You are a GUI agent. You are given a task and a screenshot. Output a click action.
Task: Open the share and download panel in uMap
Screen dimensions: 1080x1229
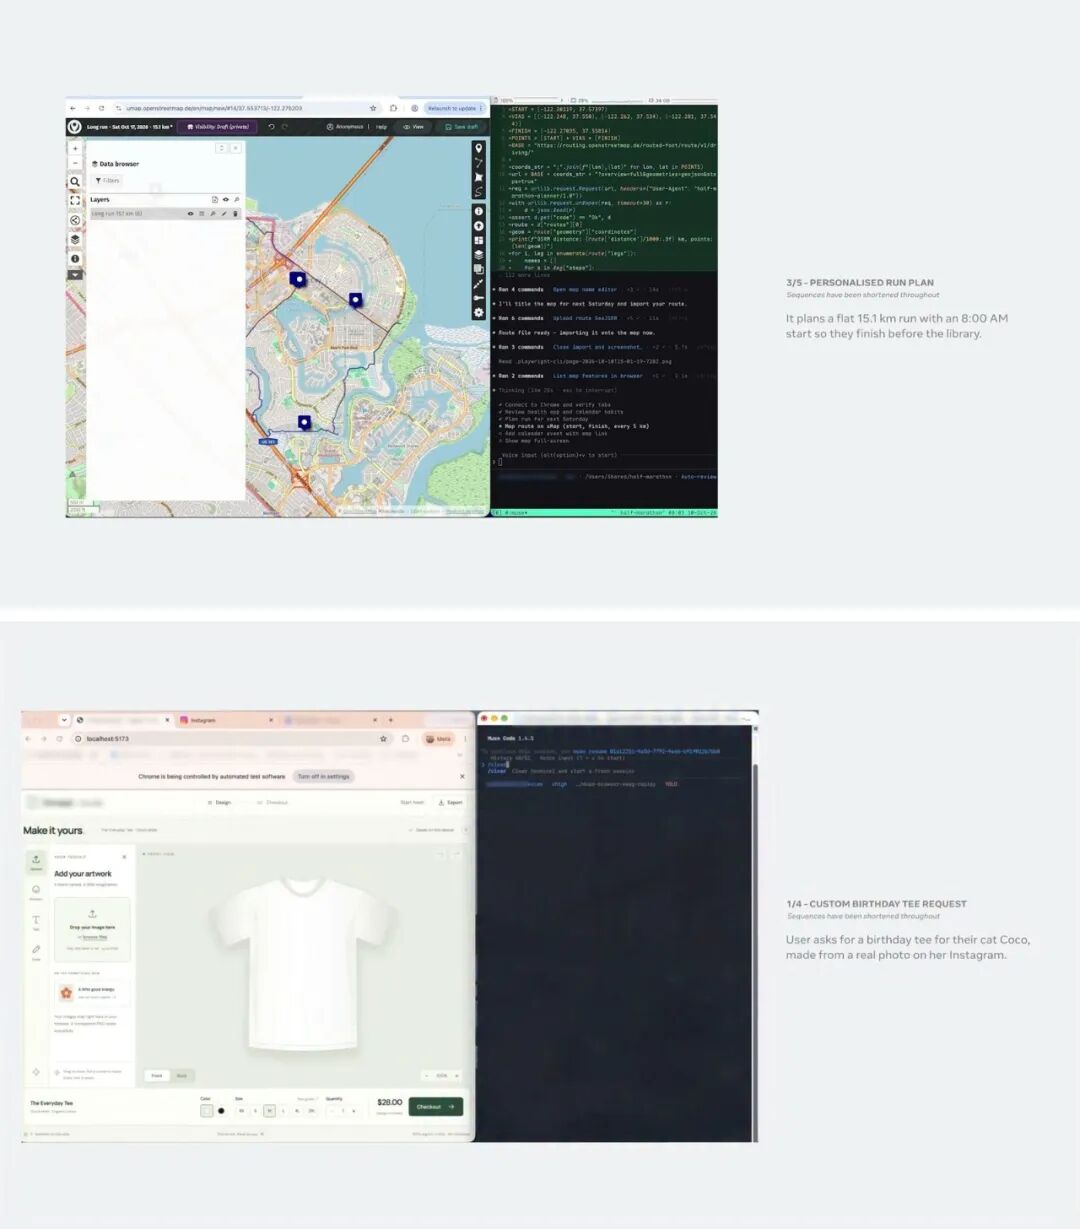[75, 220]
